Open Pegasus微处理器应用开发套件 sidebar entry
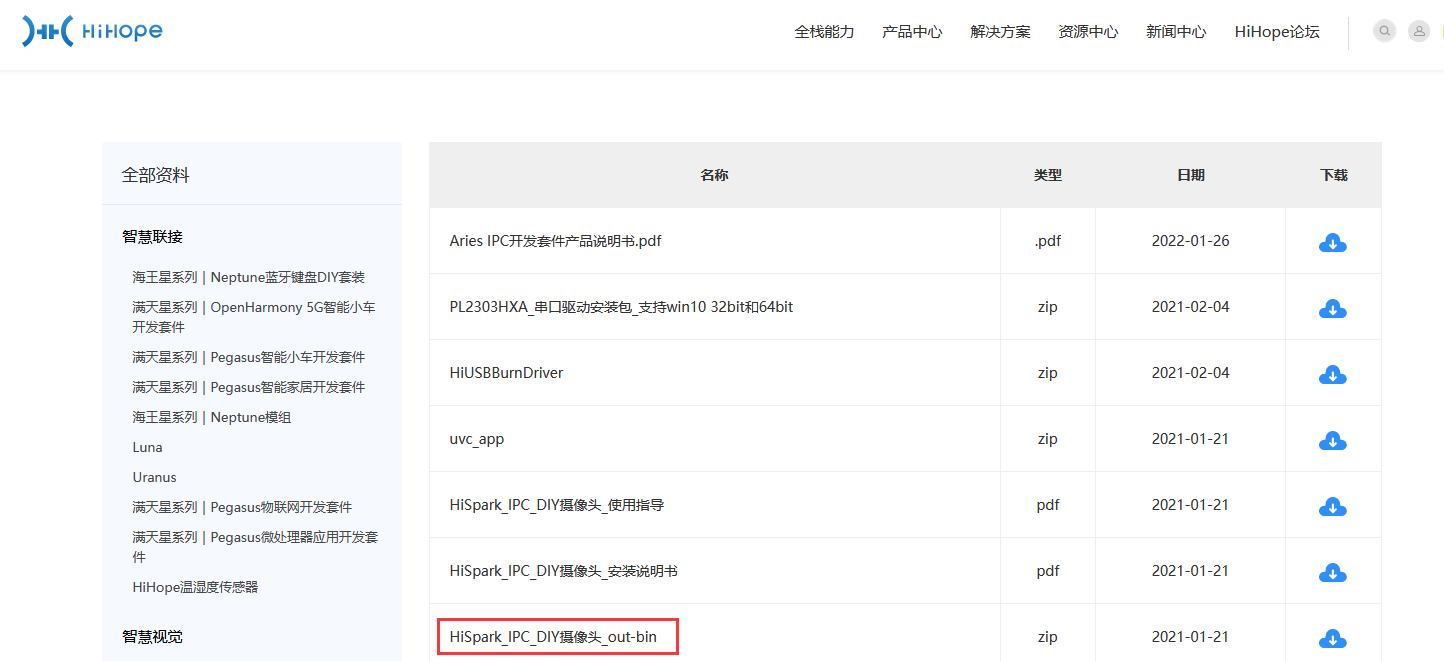The image size is (1444, 661). tap(255, 547)
